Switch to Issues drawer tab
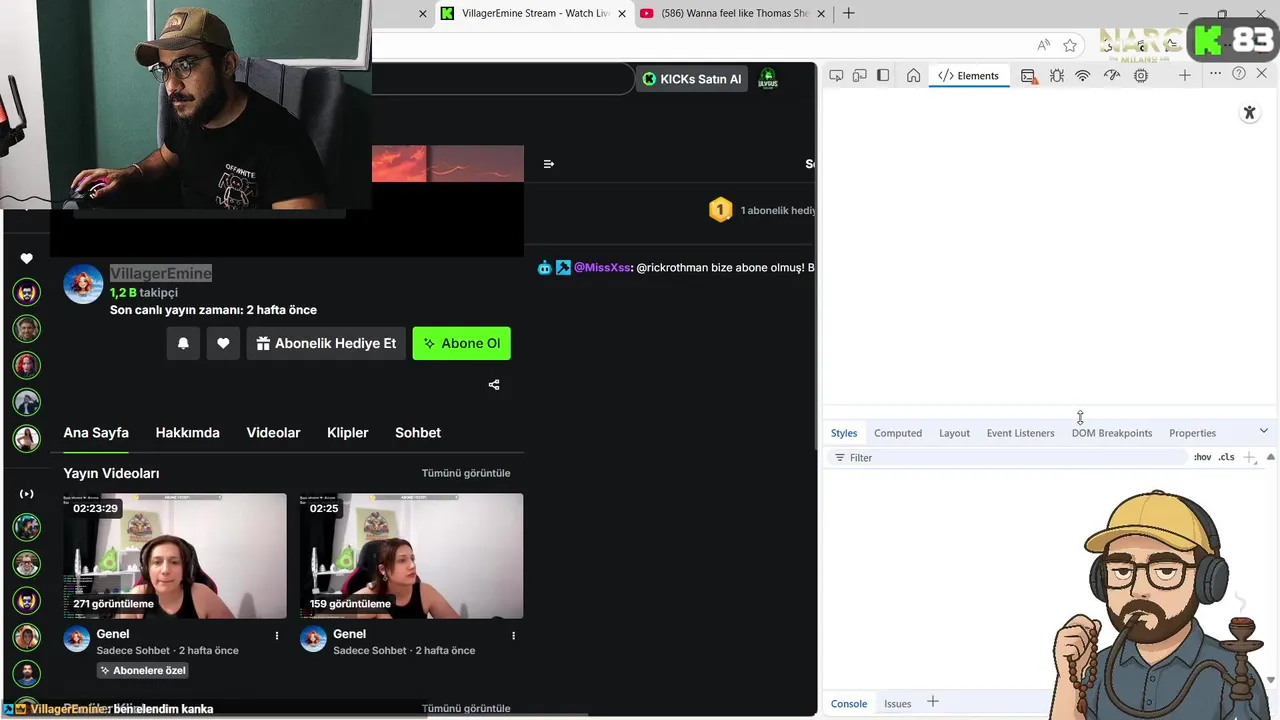 (897, 703)
